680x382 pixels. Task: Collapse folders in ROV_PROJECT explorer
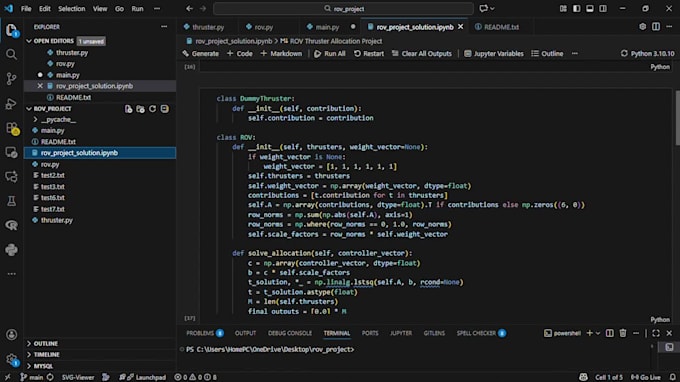click(165, 109)
